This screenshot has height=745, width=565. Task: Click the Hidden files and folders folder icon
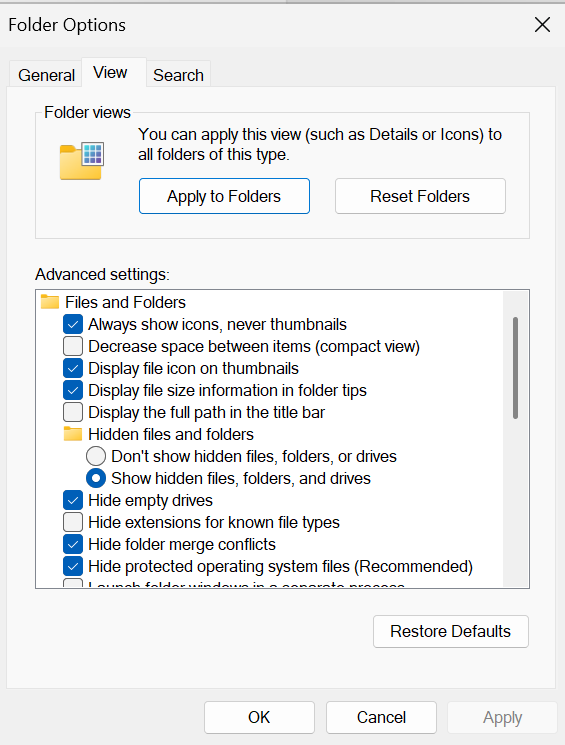[73, 434]
